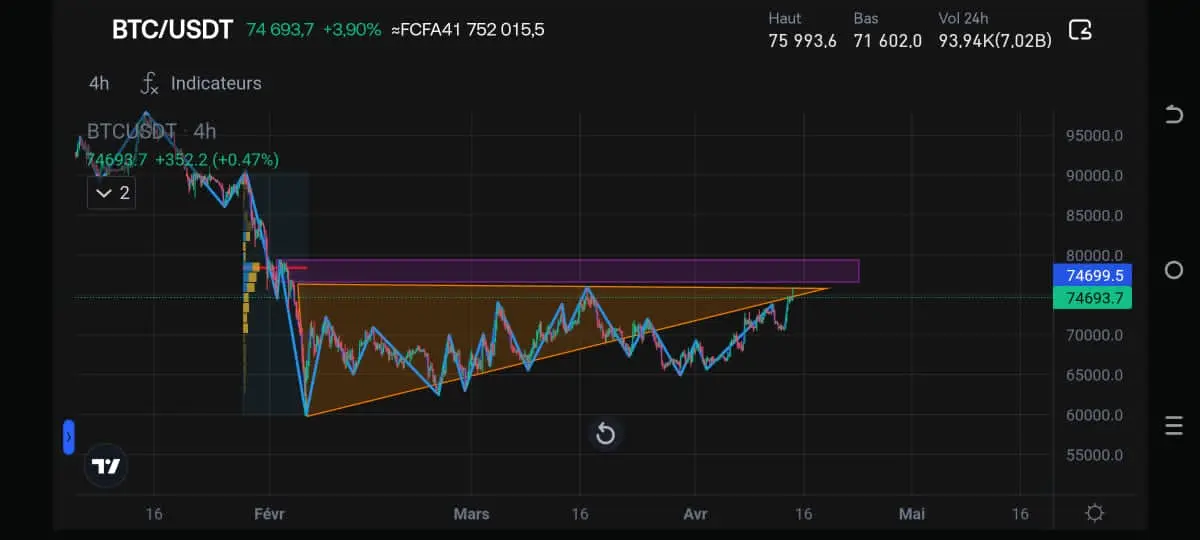The height and width of the screenshot is (540, 1200).
Task: Click the 95000.0 price axis label
Action: (x=1094, y=135)
